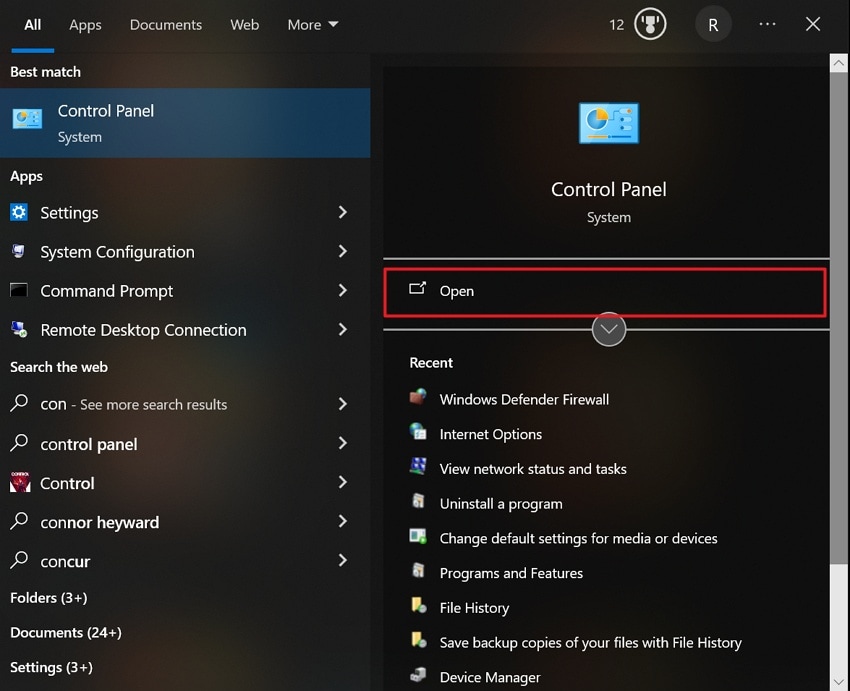Expand the Remote Desktop Connection arrow

[x=343, y=329]
